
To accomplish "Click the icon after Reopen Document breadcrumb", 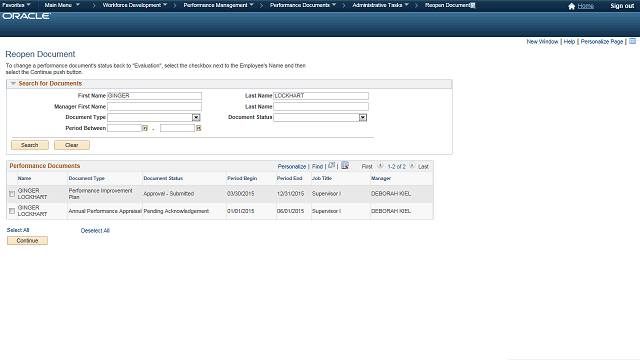I will [x=473, y=5].
